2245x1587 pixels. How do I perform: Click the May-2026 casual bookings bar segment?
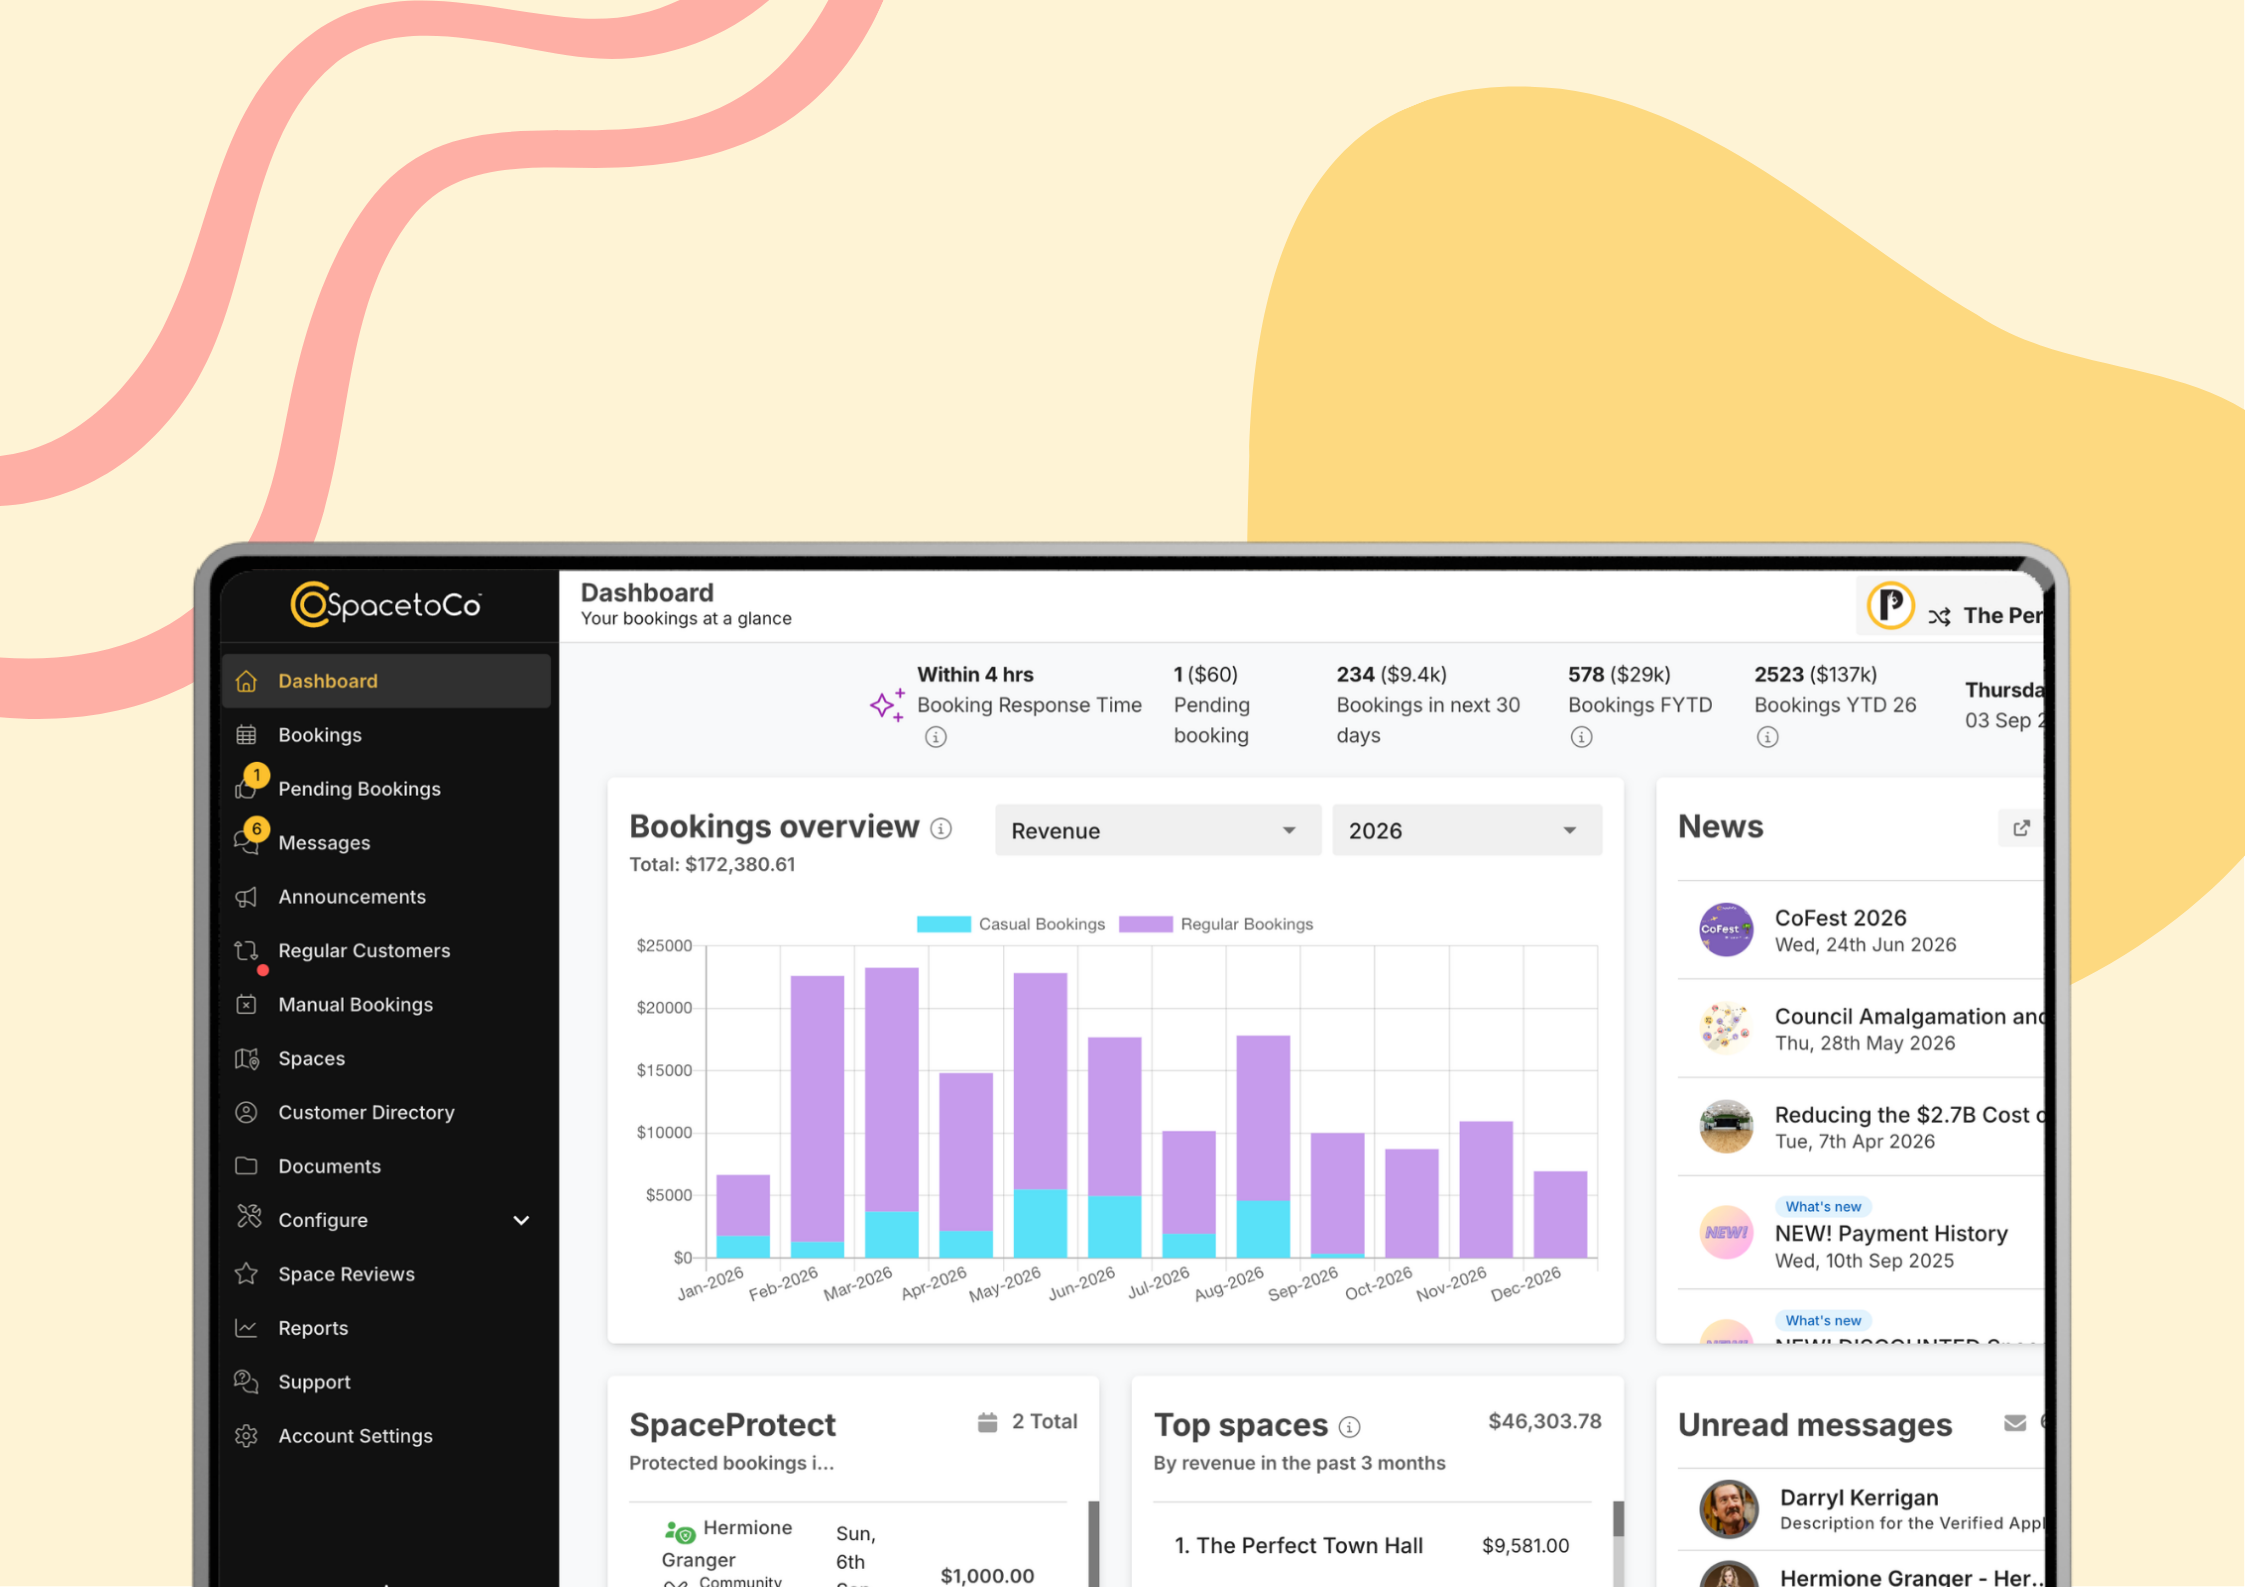point(1040,1223)
